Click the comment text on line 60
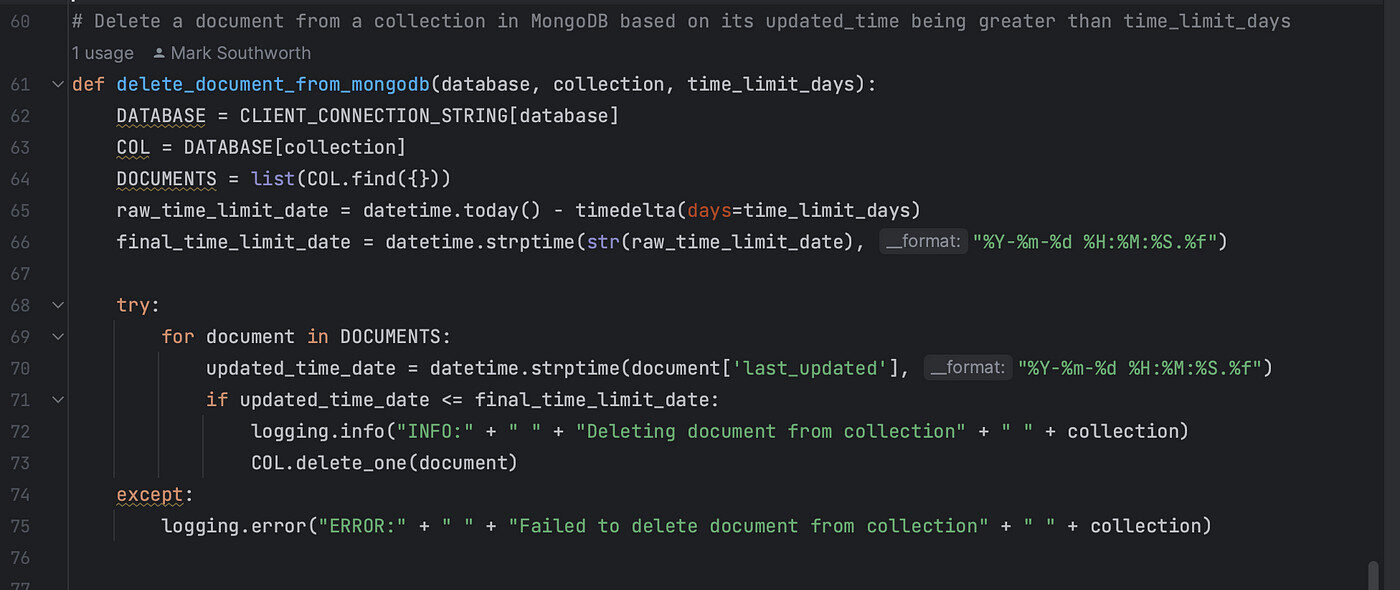1400x590 pixels. point(681,21)
